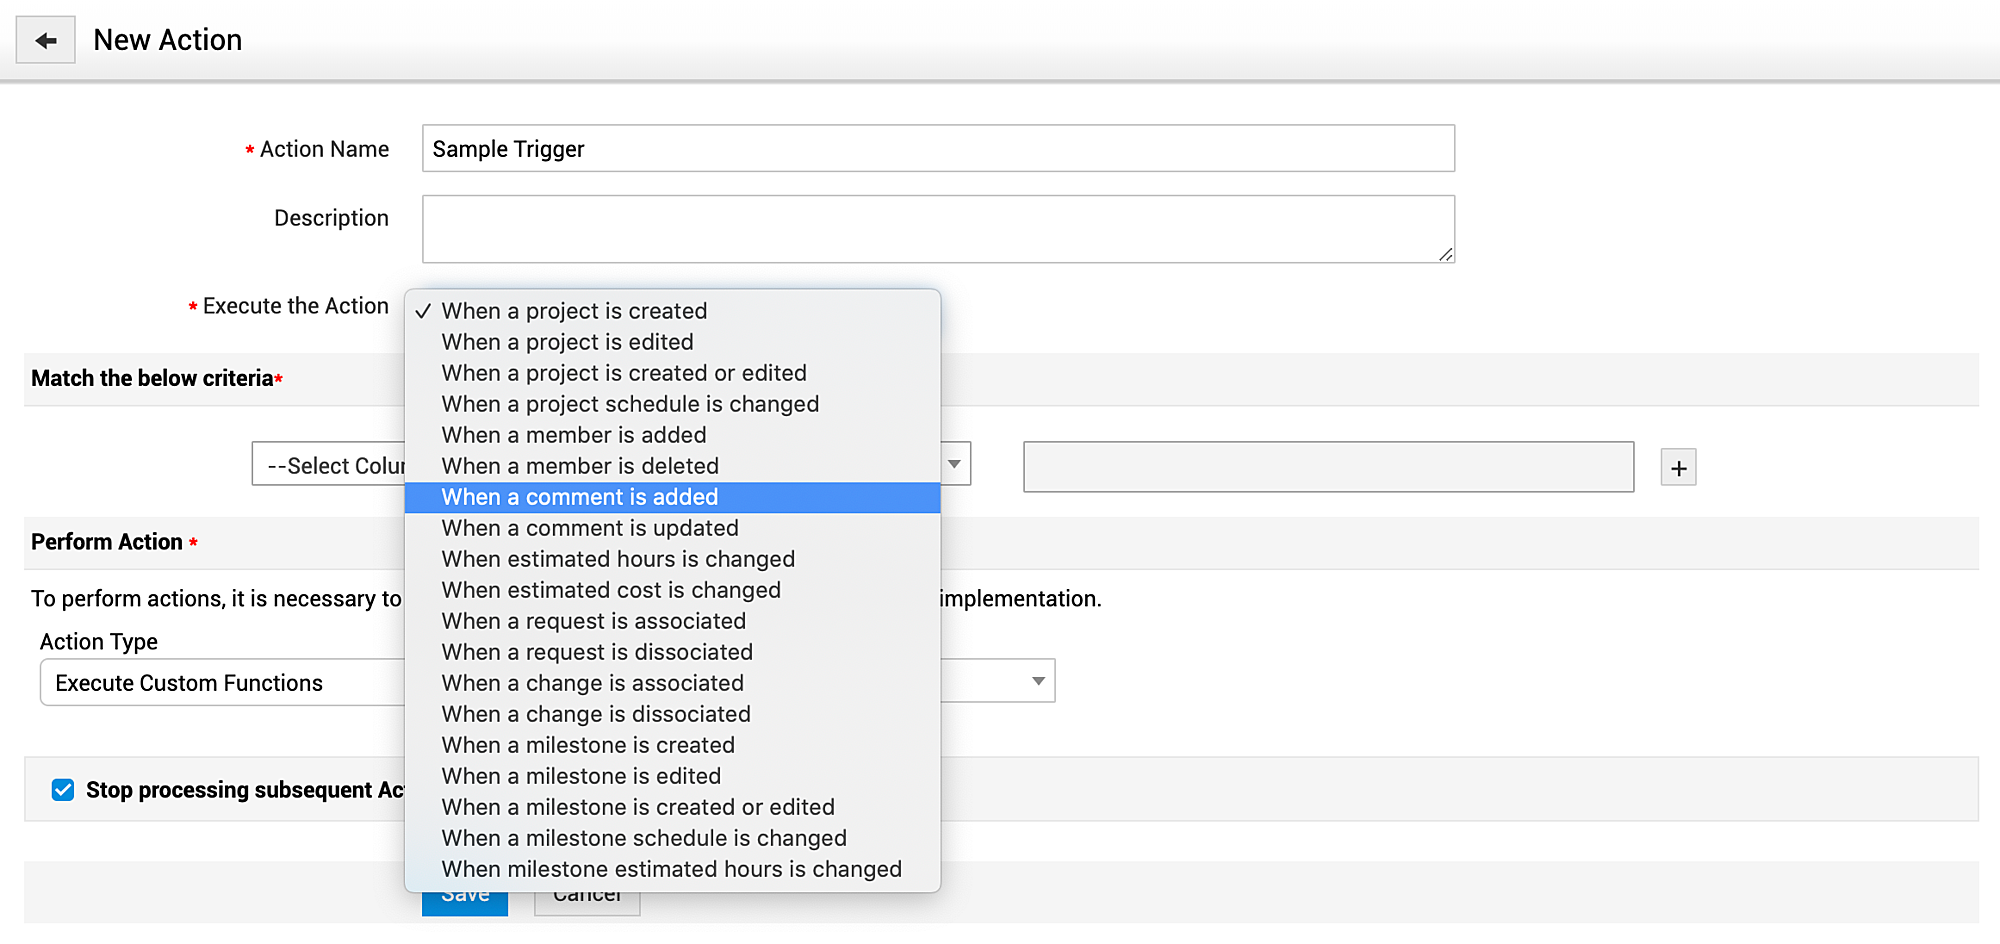Uncheck Stop processing subsequent Actions checkbox
This screenshot has width=2000, height=944.
pos(63,790)
